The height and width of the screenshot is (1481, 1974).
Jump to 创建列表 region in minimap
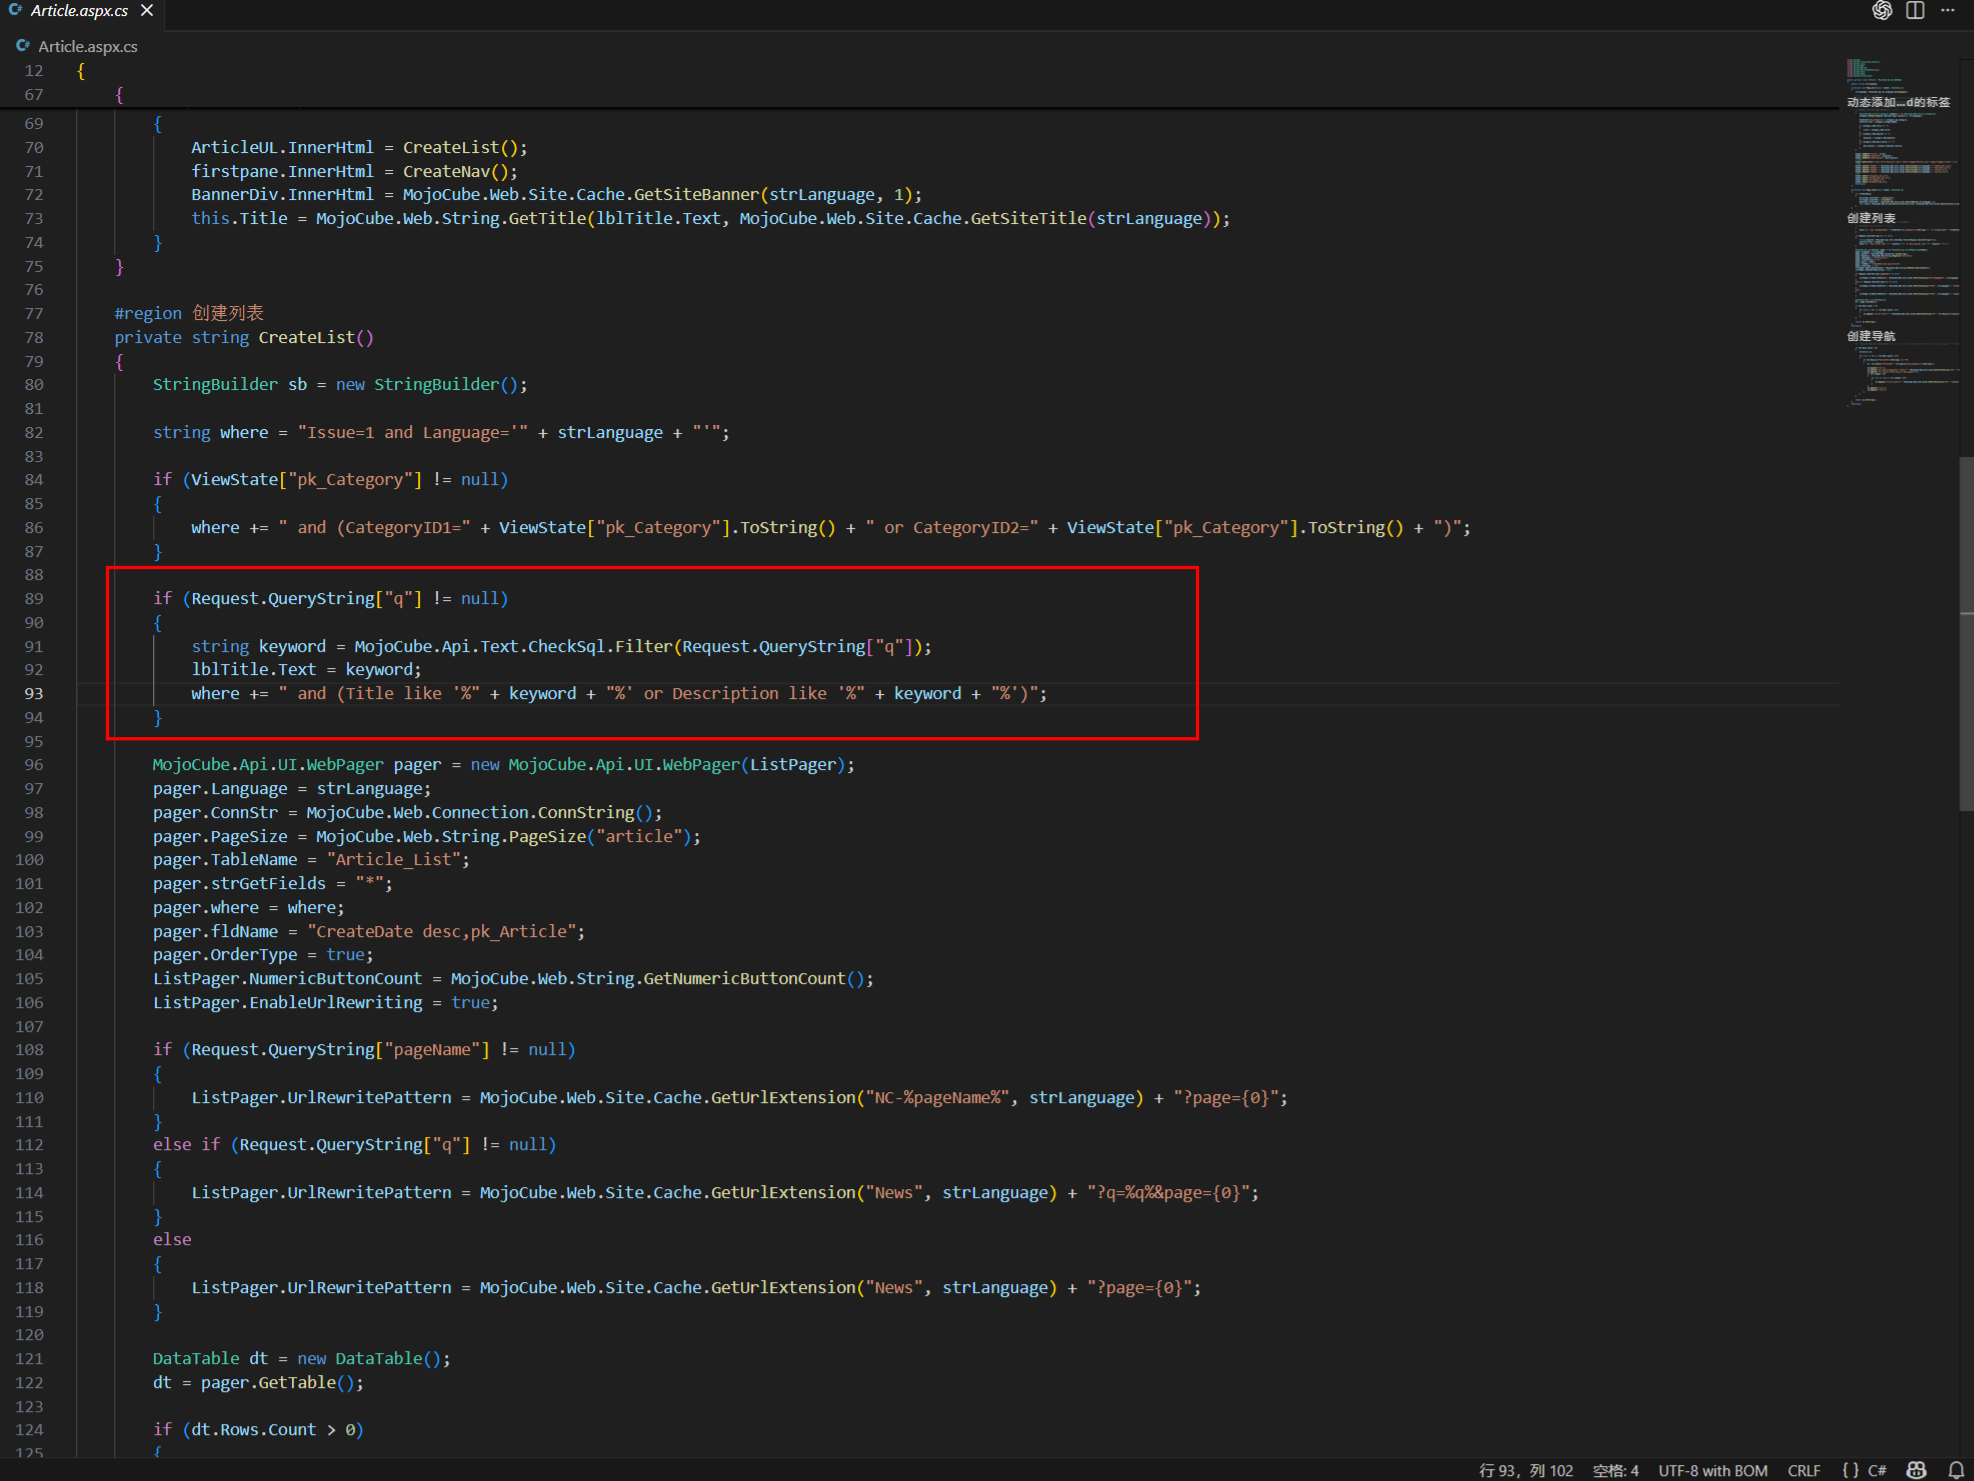(1871, 218)
